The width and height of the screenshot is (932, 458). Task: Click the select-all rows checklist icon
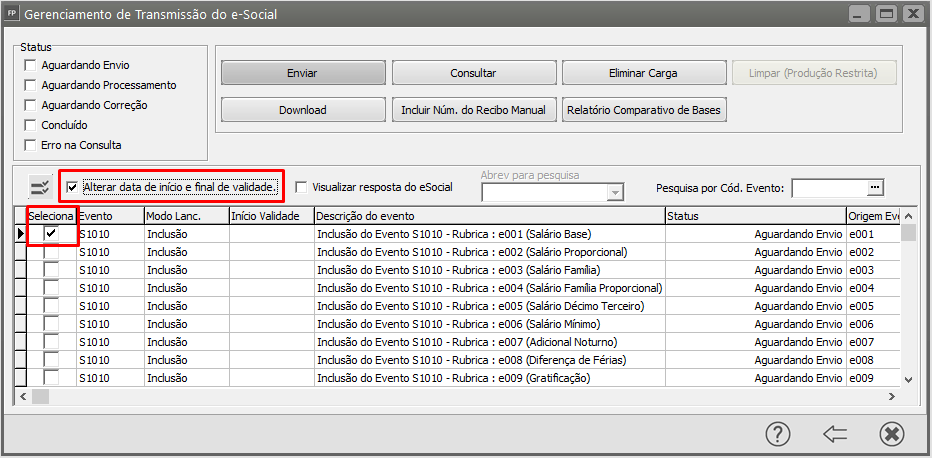41,187
